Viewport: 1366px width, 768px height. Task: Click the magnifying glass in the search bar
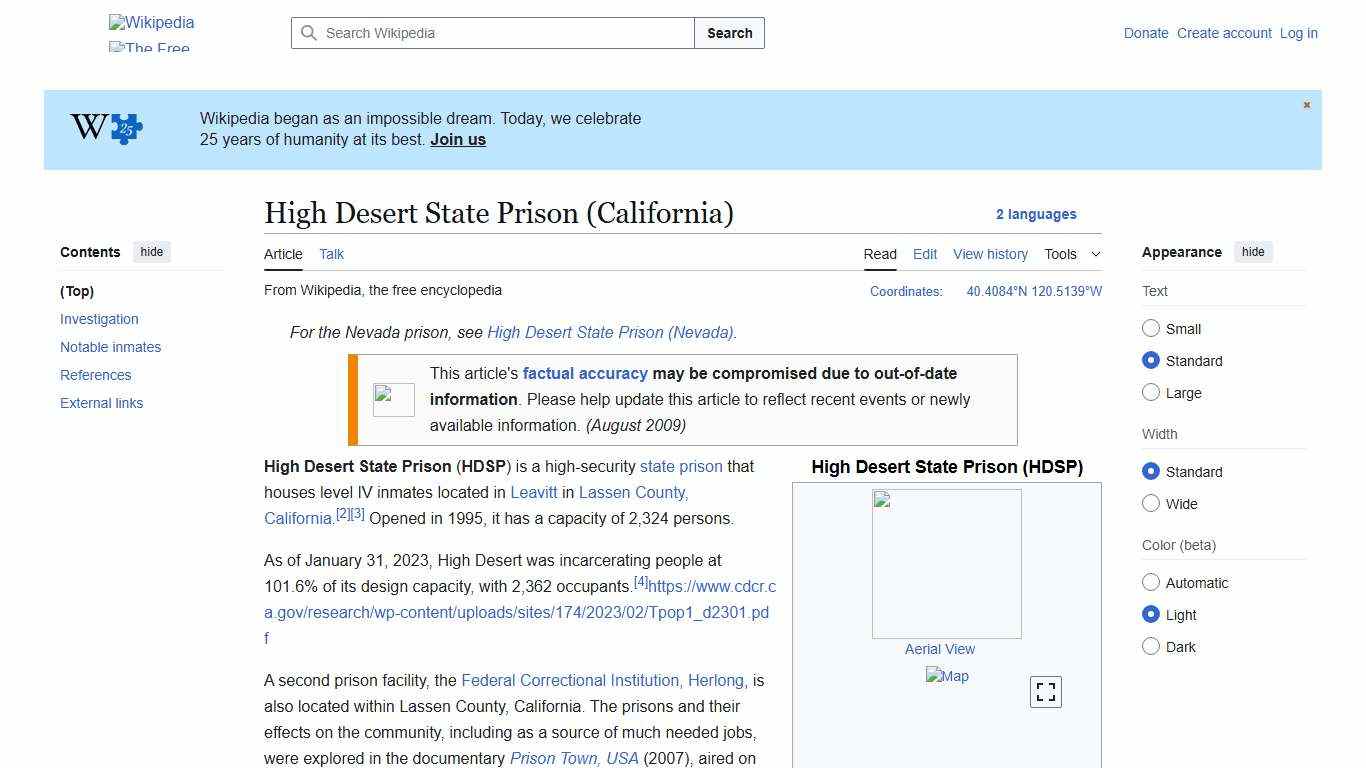pyautogui.click(x=309, y=33)
